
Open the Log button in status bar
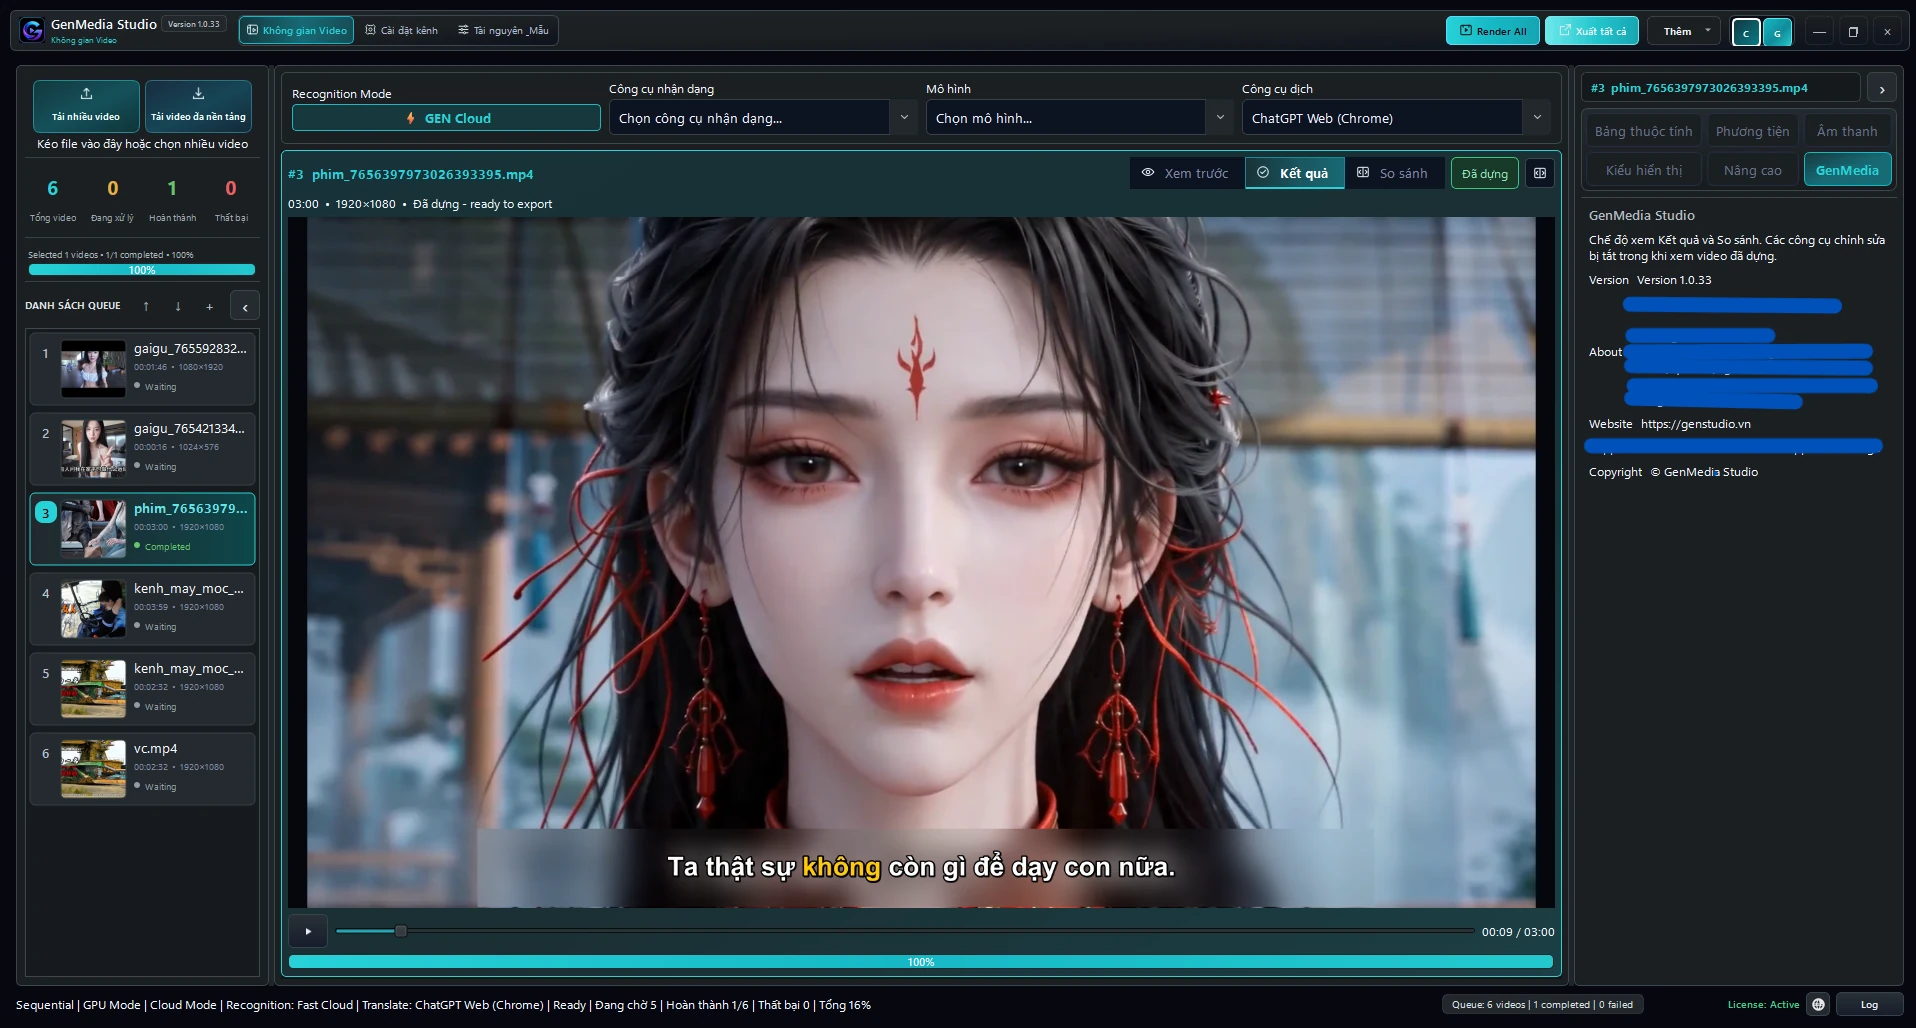click(1868, 1004)
